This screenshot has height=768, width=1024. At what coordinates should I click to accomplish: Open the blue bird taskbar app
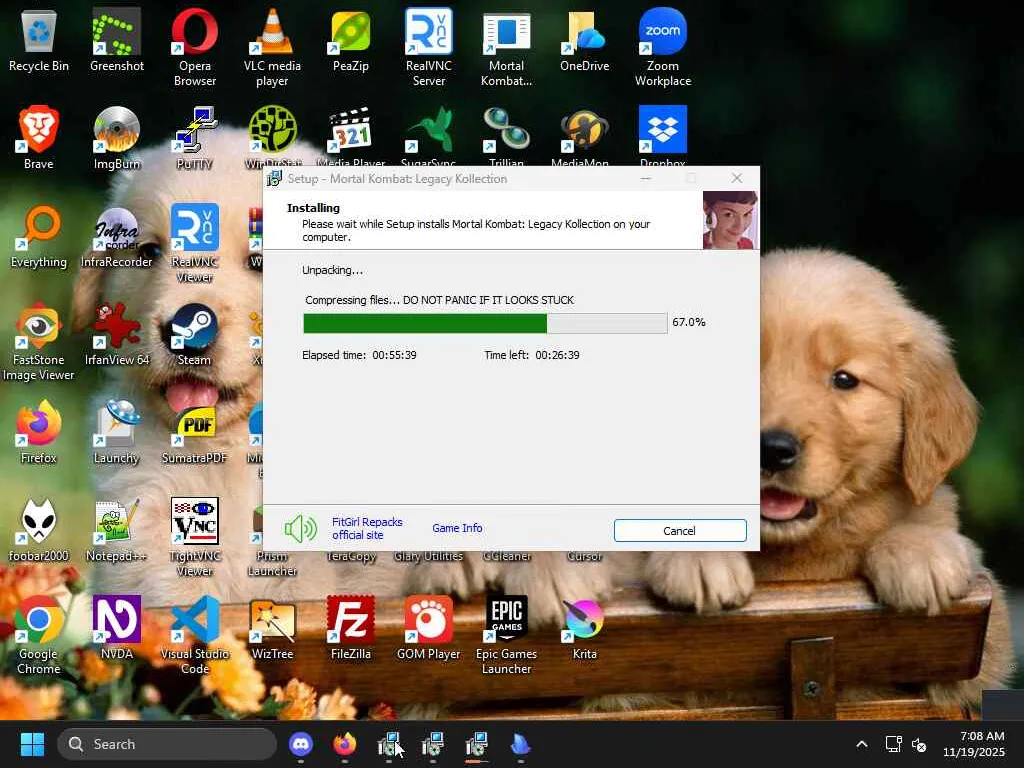520,744
